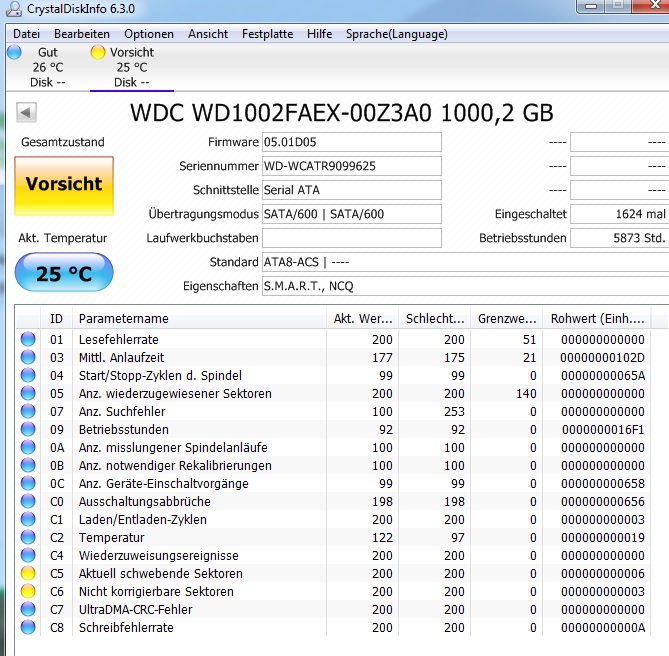669x656 pixels.
Task: Click the yellow Vorsicht health status button
Action: click(64, 186)
